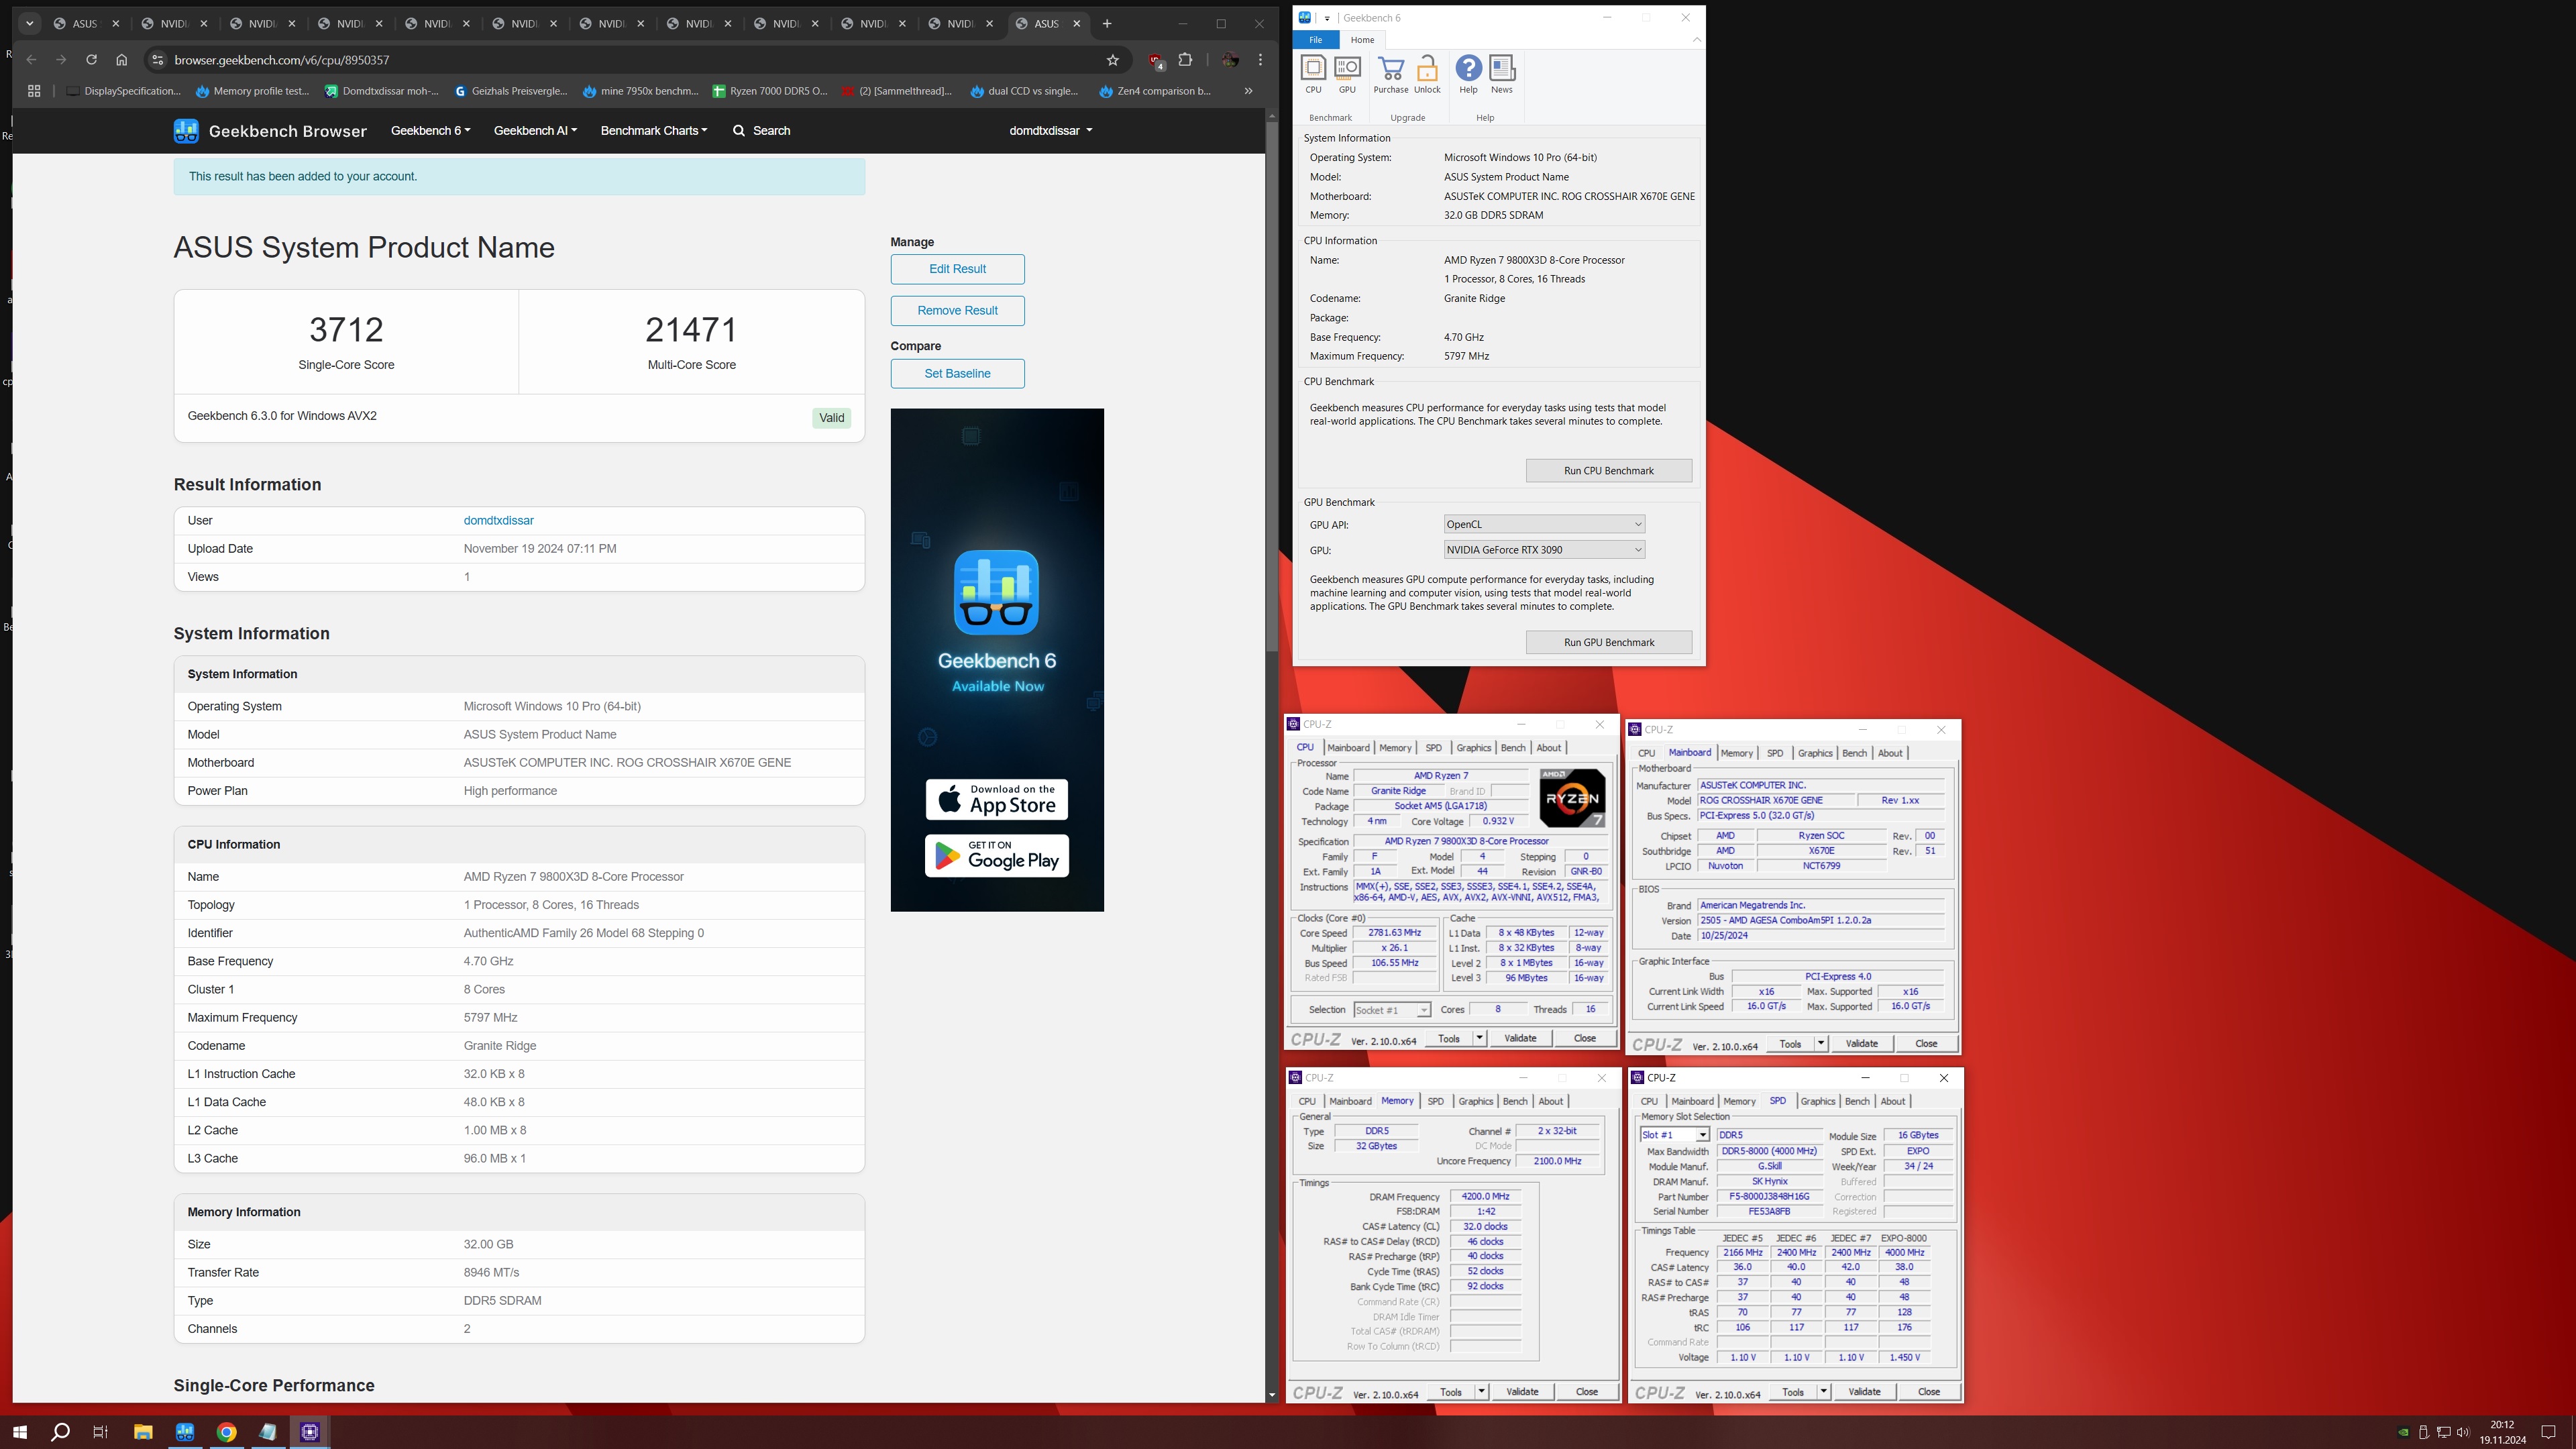Select CPU-Z icon in the taskbar

310,1432
